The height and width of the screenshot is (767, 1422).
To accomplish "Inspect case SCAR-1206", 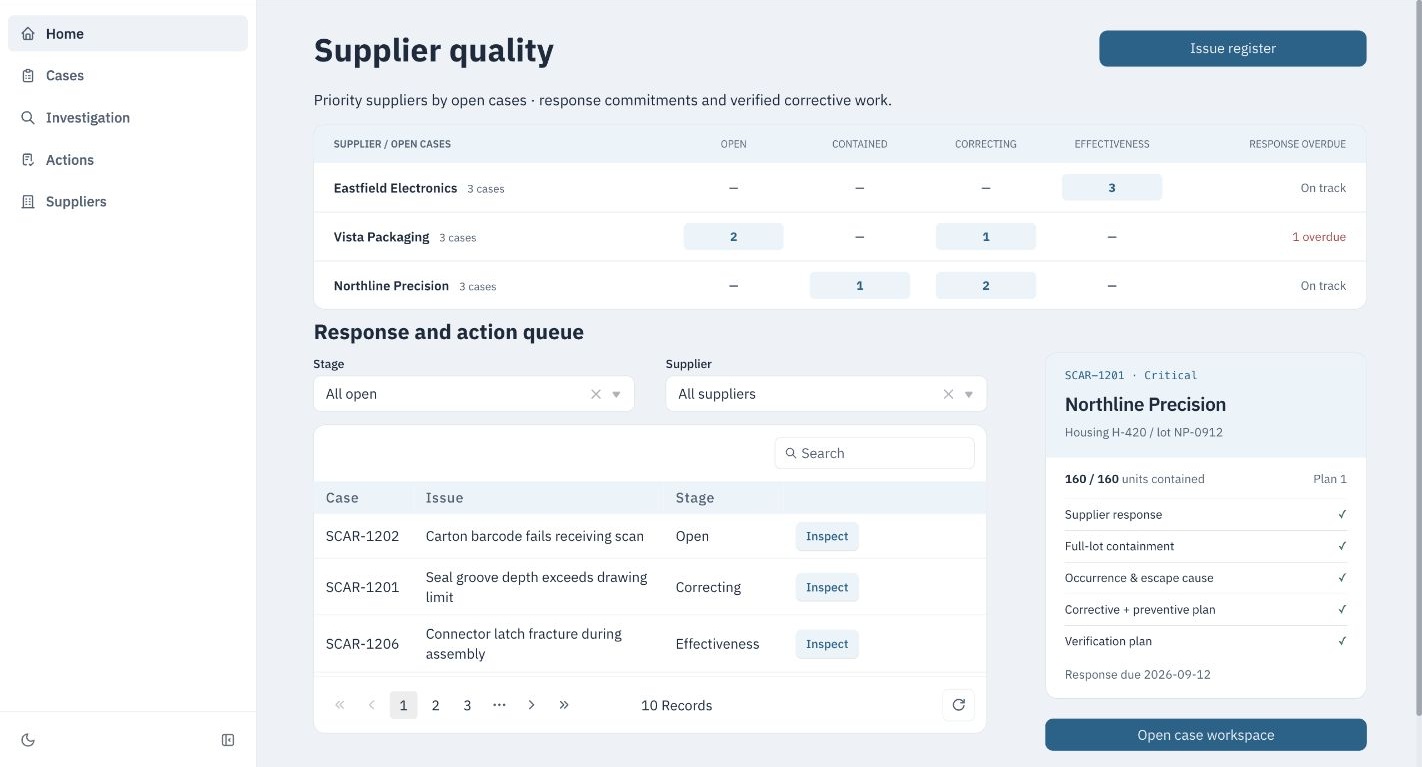I will pyautogui.click(x=827, y=644).
